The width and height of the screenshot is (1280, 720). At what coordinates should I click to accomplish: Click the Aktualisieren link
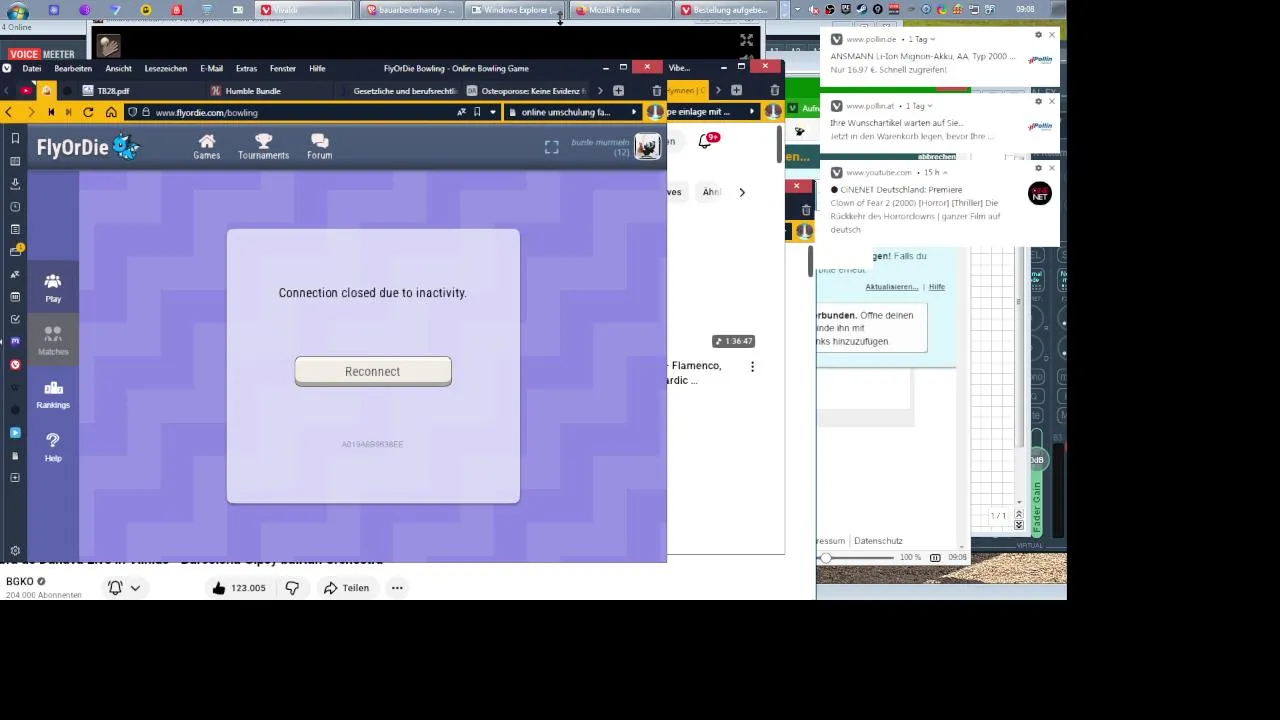point(891,287)
